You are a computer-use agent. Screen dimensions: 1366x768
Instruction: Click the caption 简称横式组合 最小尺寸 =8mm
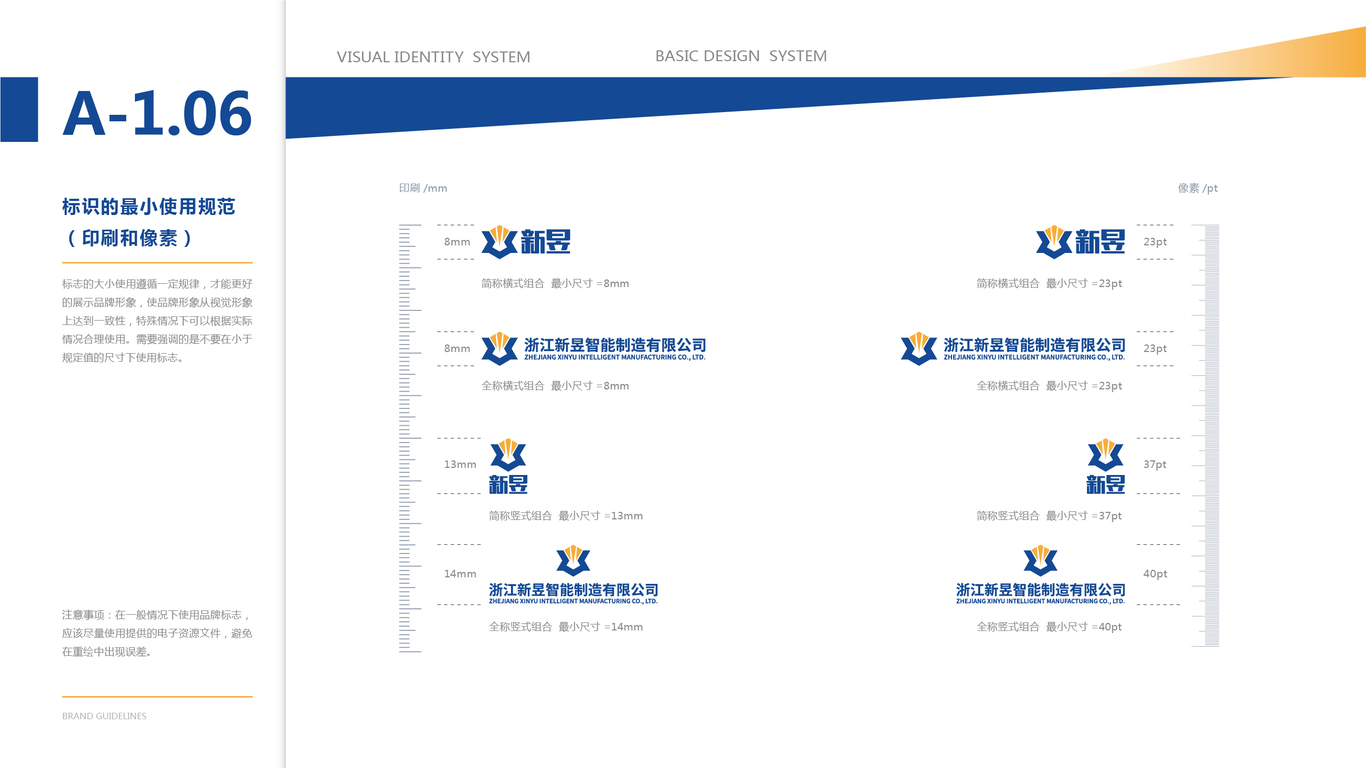tap(555, 283)
